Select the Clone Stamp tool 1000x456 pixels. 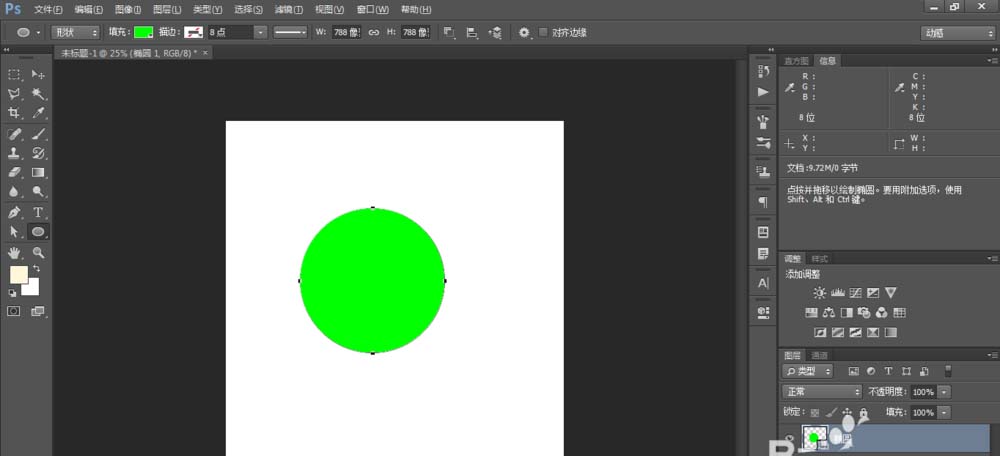(15, 153)
